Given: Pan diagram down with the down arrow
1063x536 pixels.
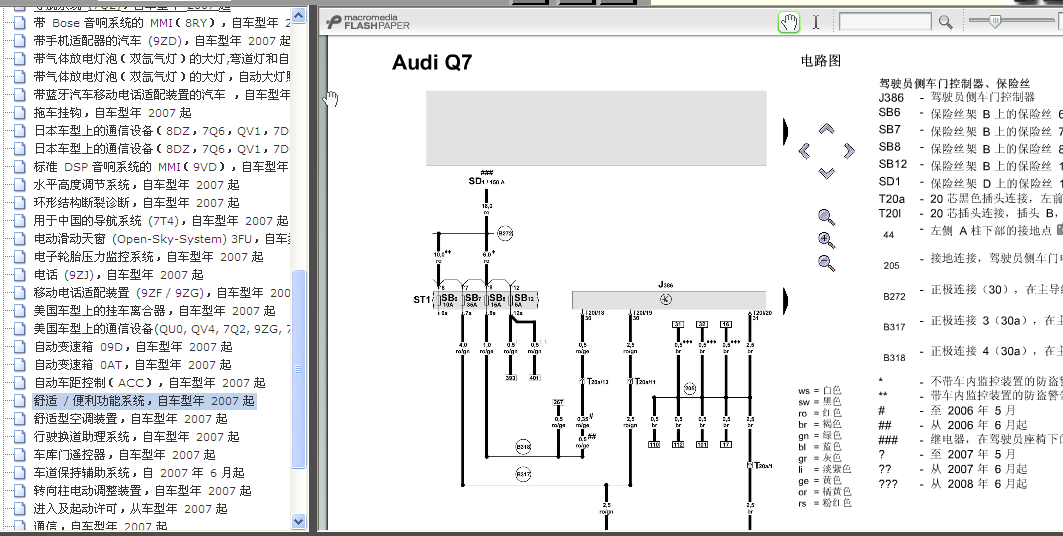Looking at the screenshot, I should [x=826, y=173].
